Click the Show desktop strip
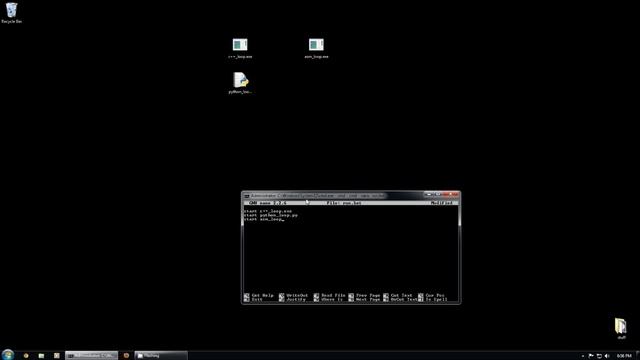 coord(638,356)
